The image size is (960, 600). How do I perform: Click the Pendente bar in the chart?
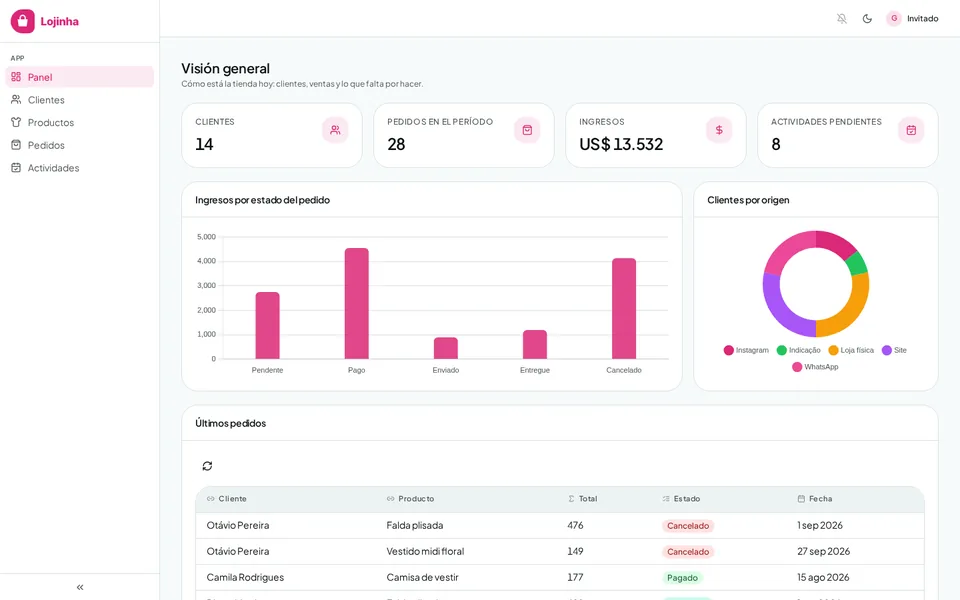coord(268,325)
